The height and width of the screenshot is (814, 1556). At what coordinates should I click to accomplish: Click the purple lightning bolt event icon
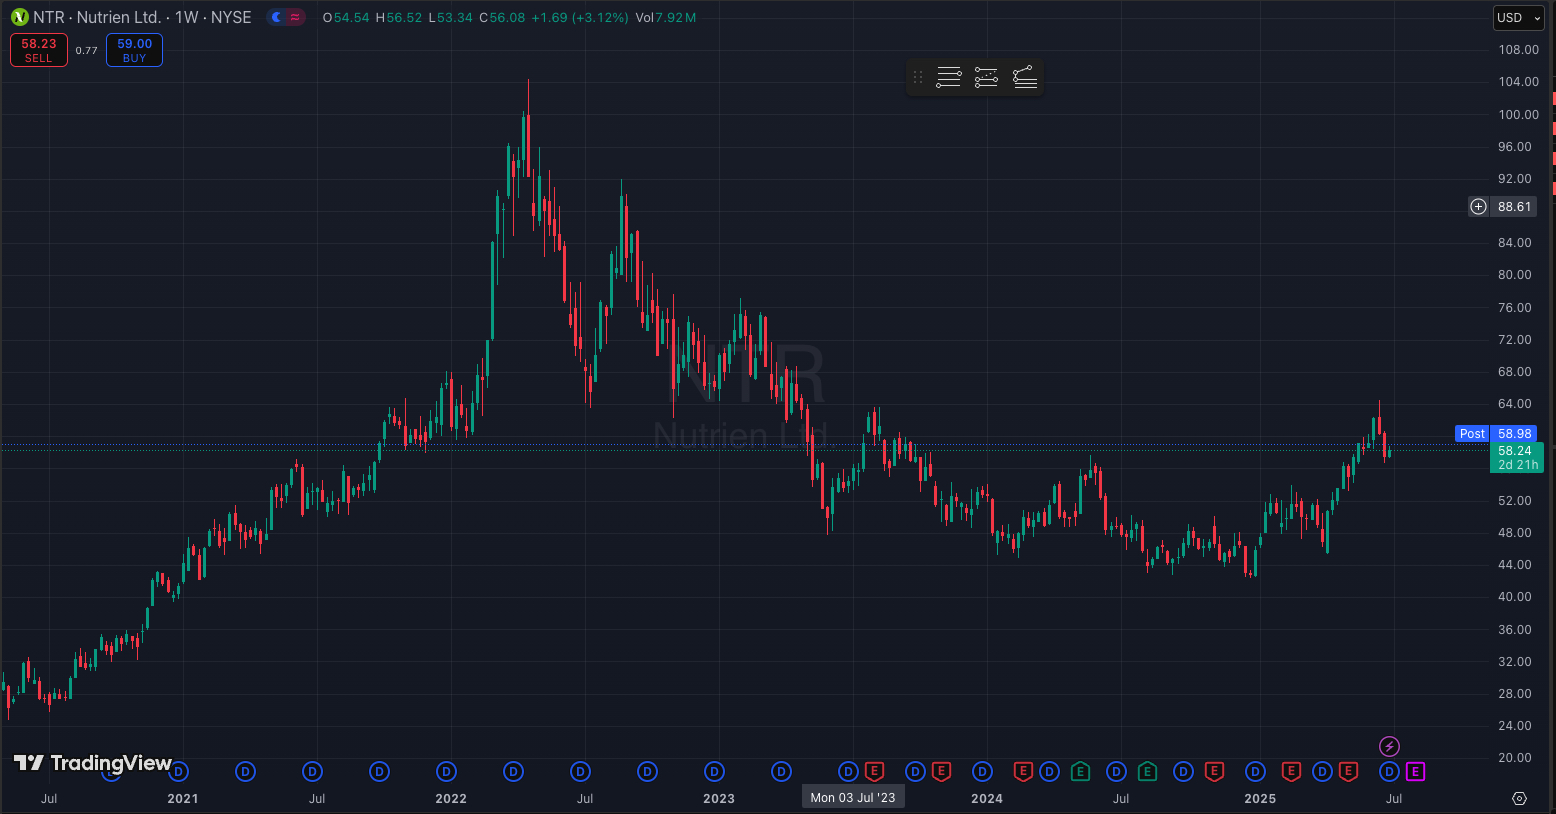point(1389,746)
